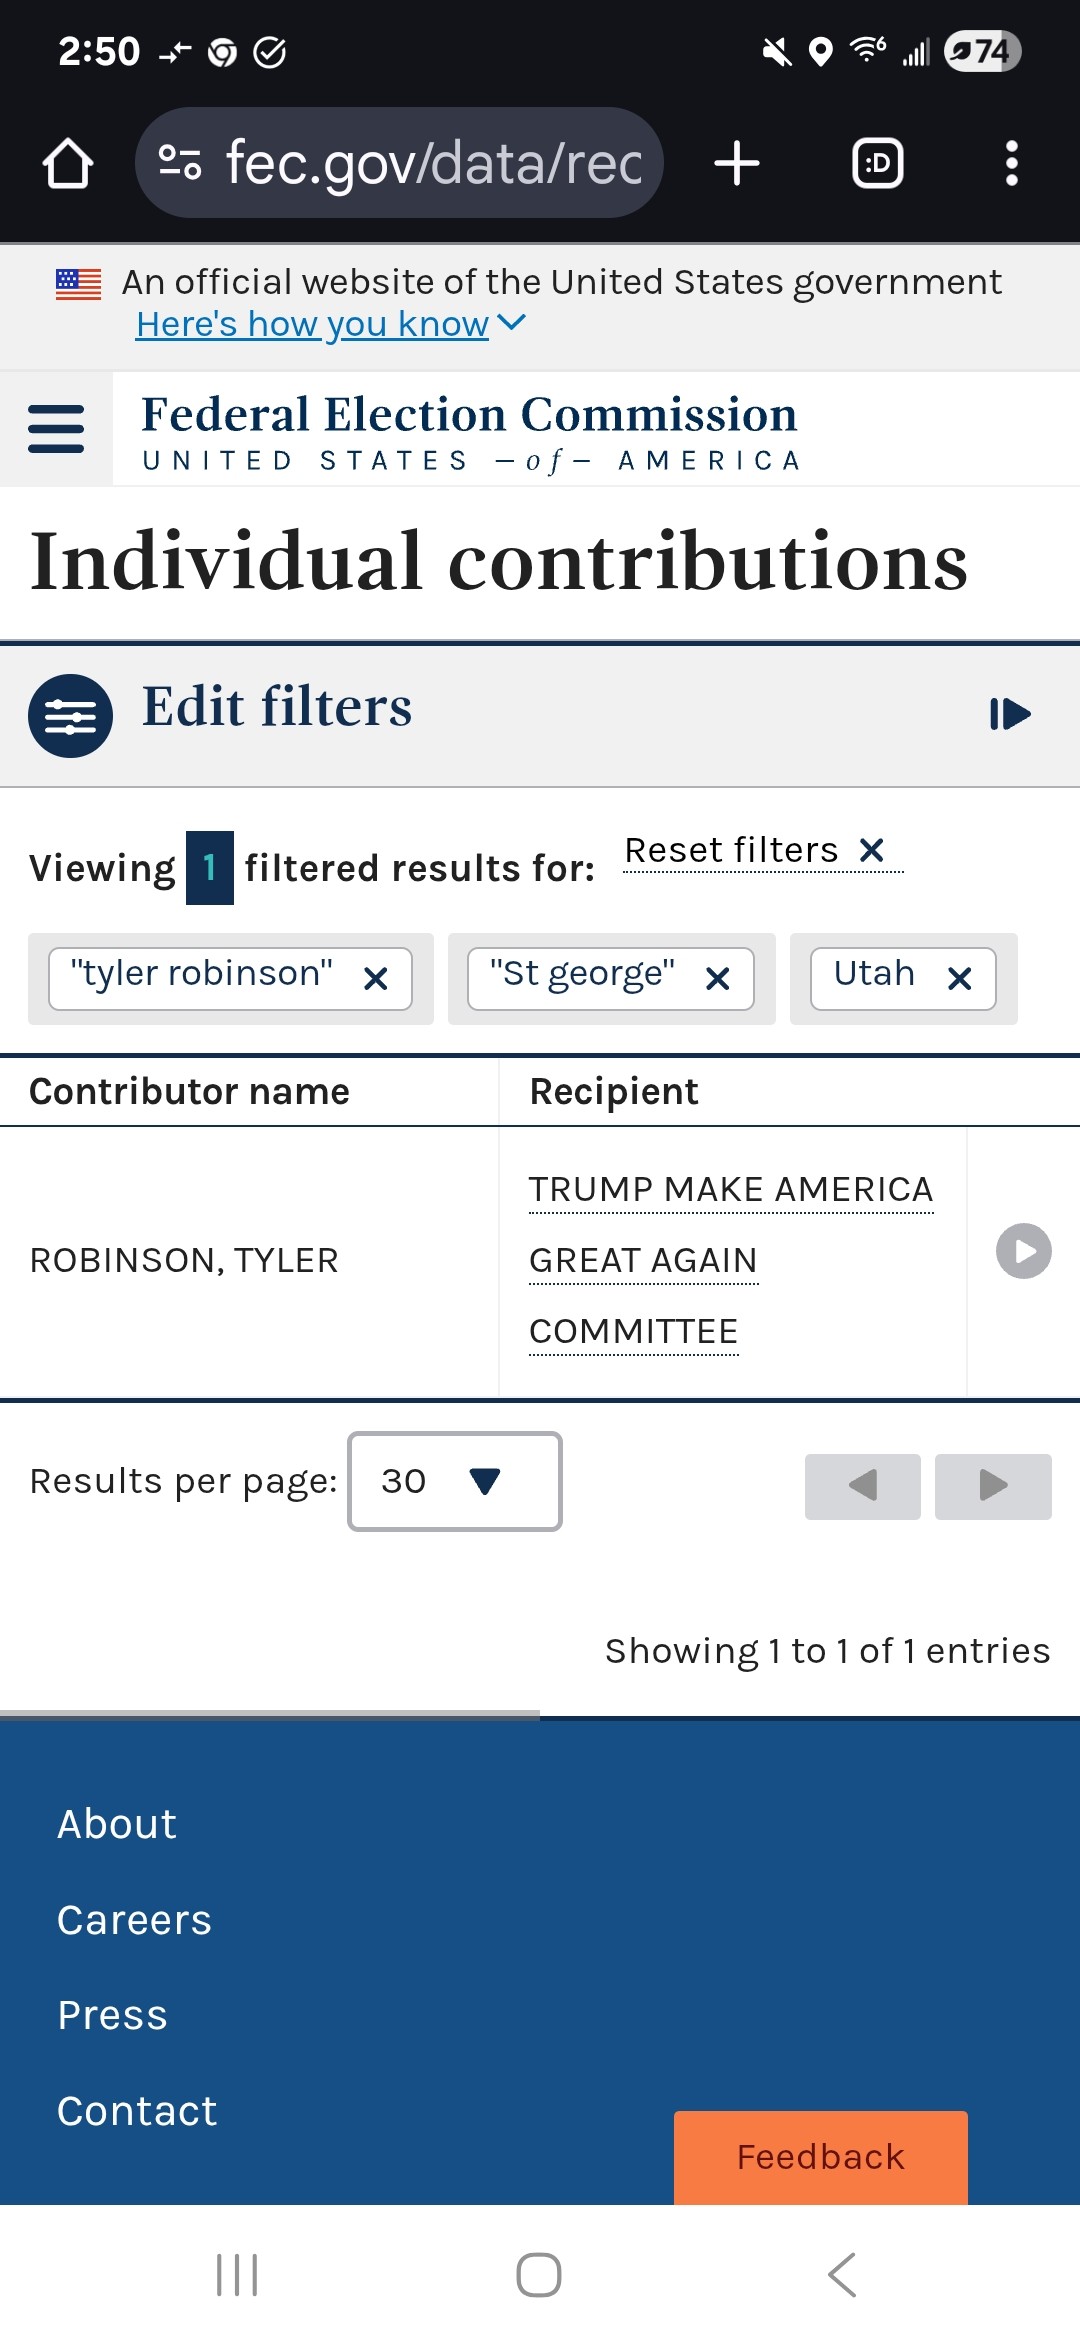Go to the previous results page
The image size is (1080, 2340).
[x=862, y=1486]
